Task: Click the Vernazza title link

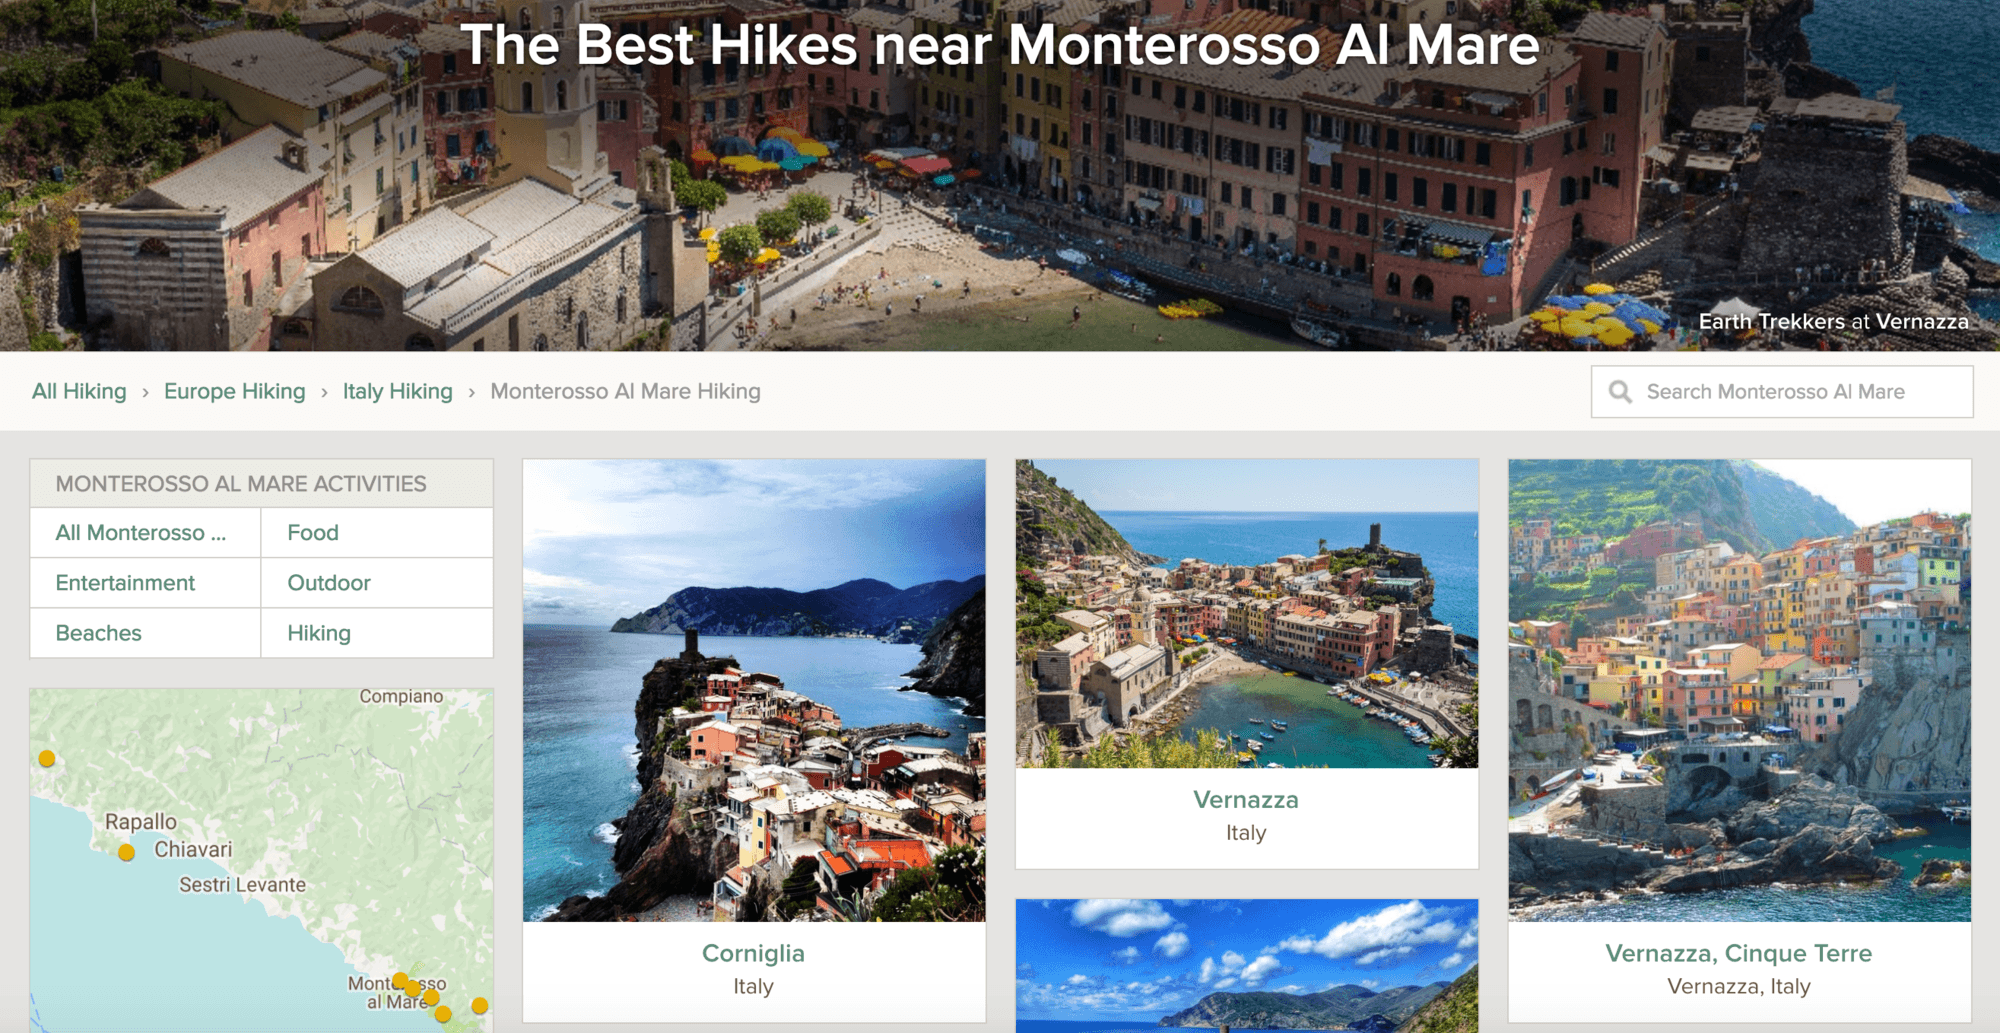Action: click(1246, 800)
